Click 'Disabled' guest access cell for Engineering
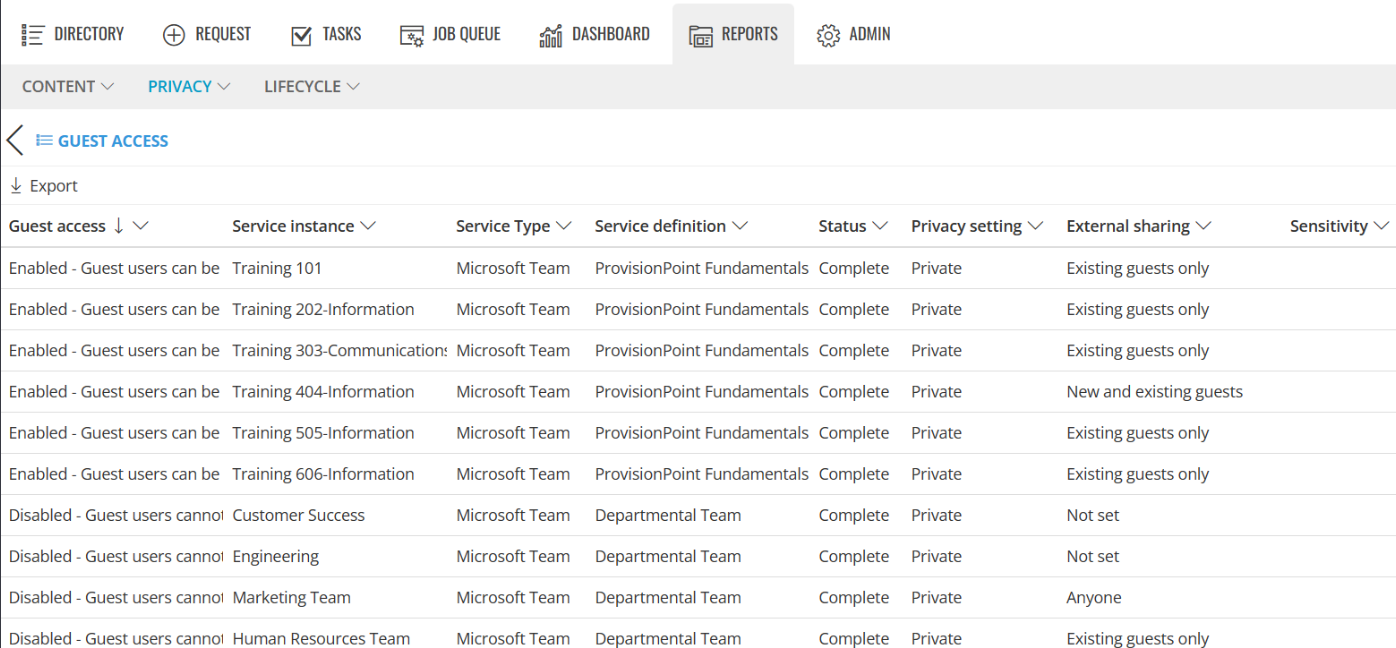The image size is (1396, 648). (116, 556)
